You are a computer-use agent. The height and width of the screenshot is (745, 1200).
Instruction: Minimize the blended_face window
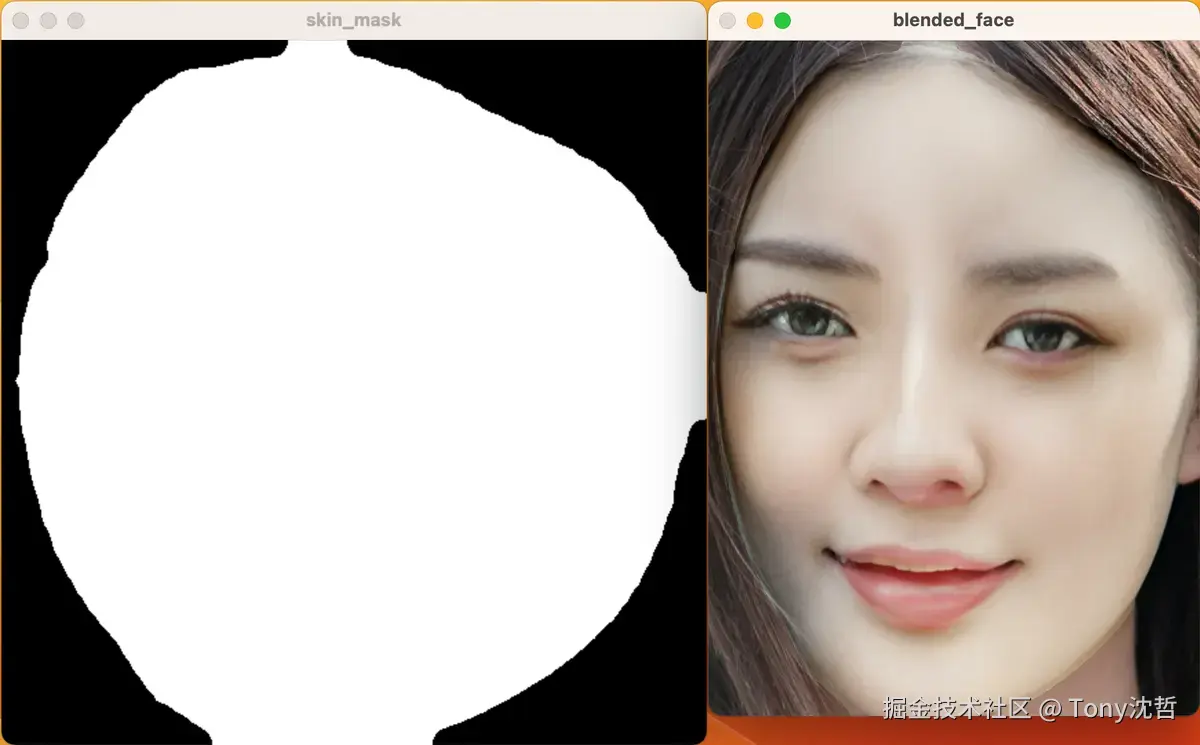(x=755, y=20)
